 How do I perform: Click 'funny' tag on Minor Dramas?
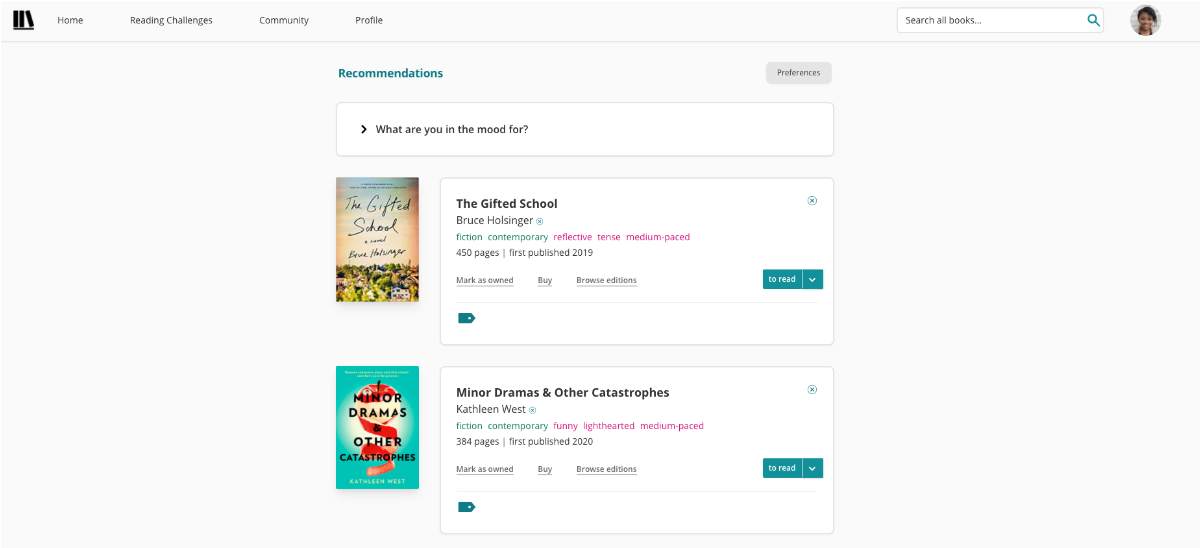tap(566, 426)
